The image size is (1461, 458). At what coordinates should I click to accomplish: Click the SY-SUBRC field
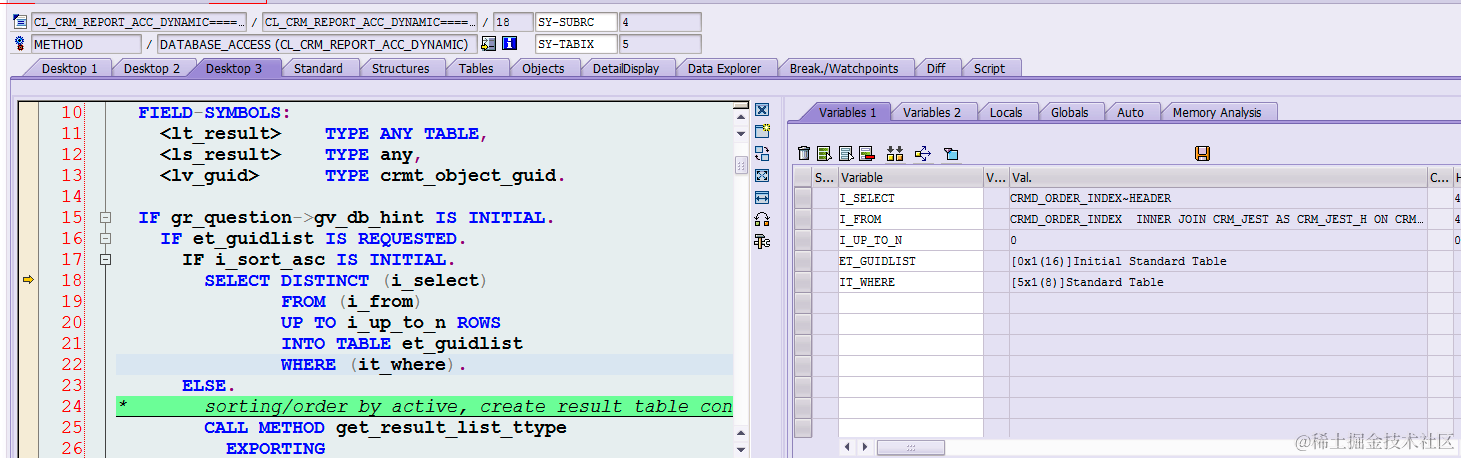575,21
